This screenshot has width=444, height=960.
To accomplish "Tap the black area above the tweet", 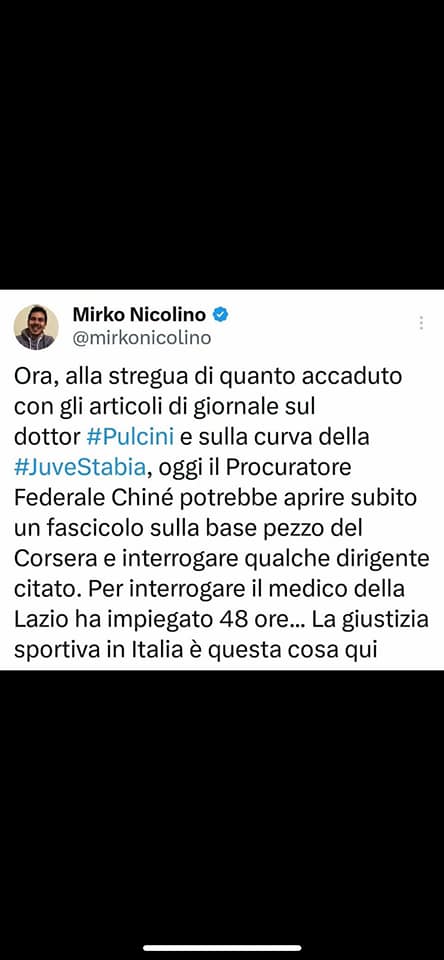I will point(222,144).
